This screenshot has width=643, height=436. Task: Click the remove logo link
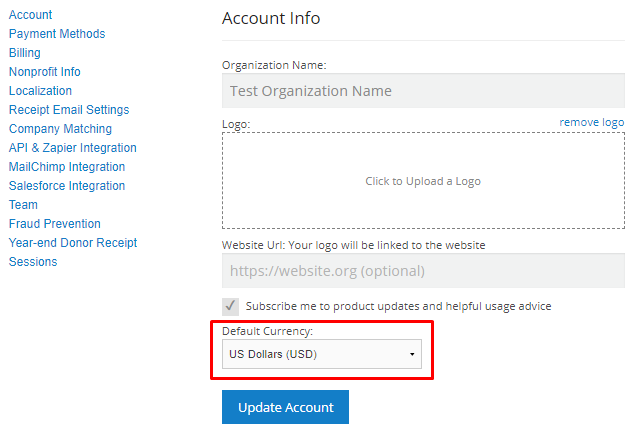591,122
